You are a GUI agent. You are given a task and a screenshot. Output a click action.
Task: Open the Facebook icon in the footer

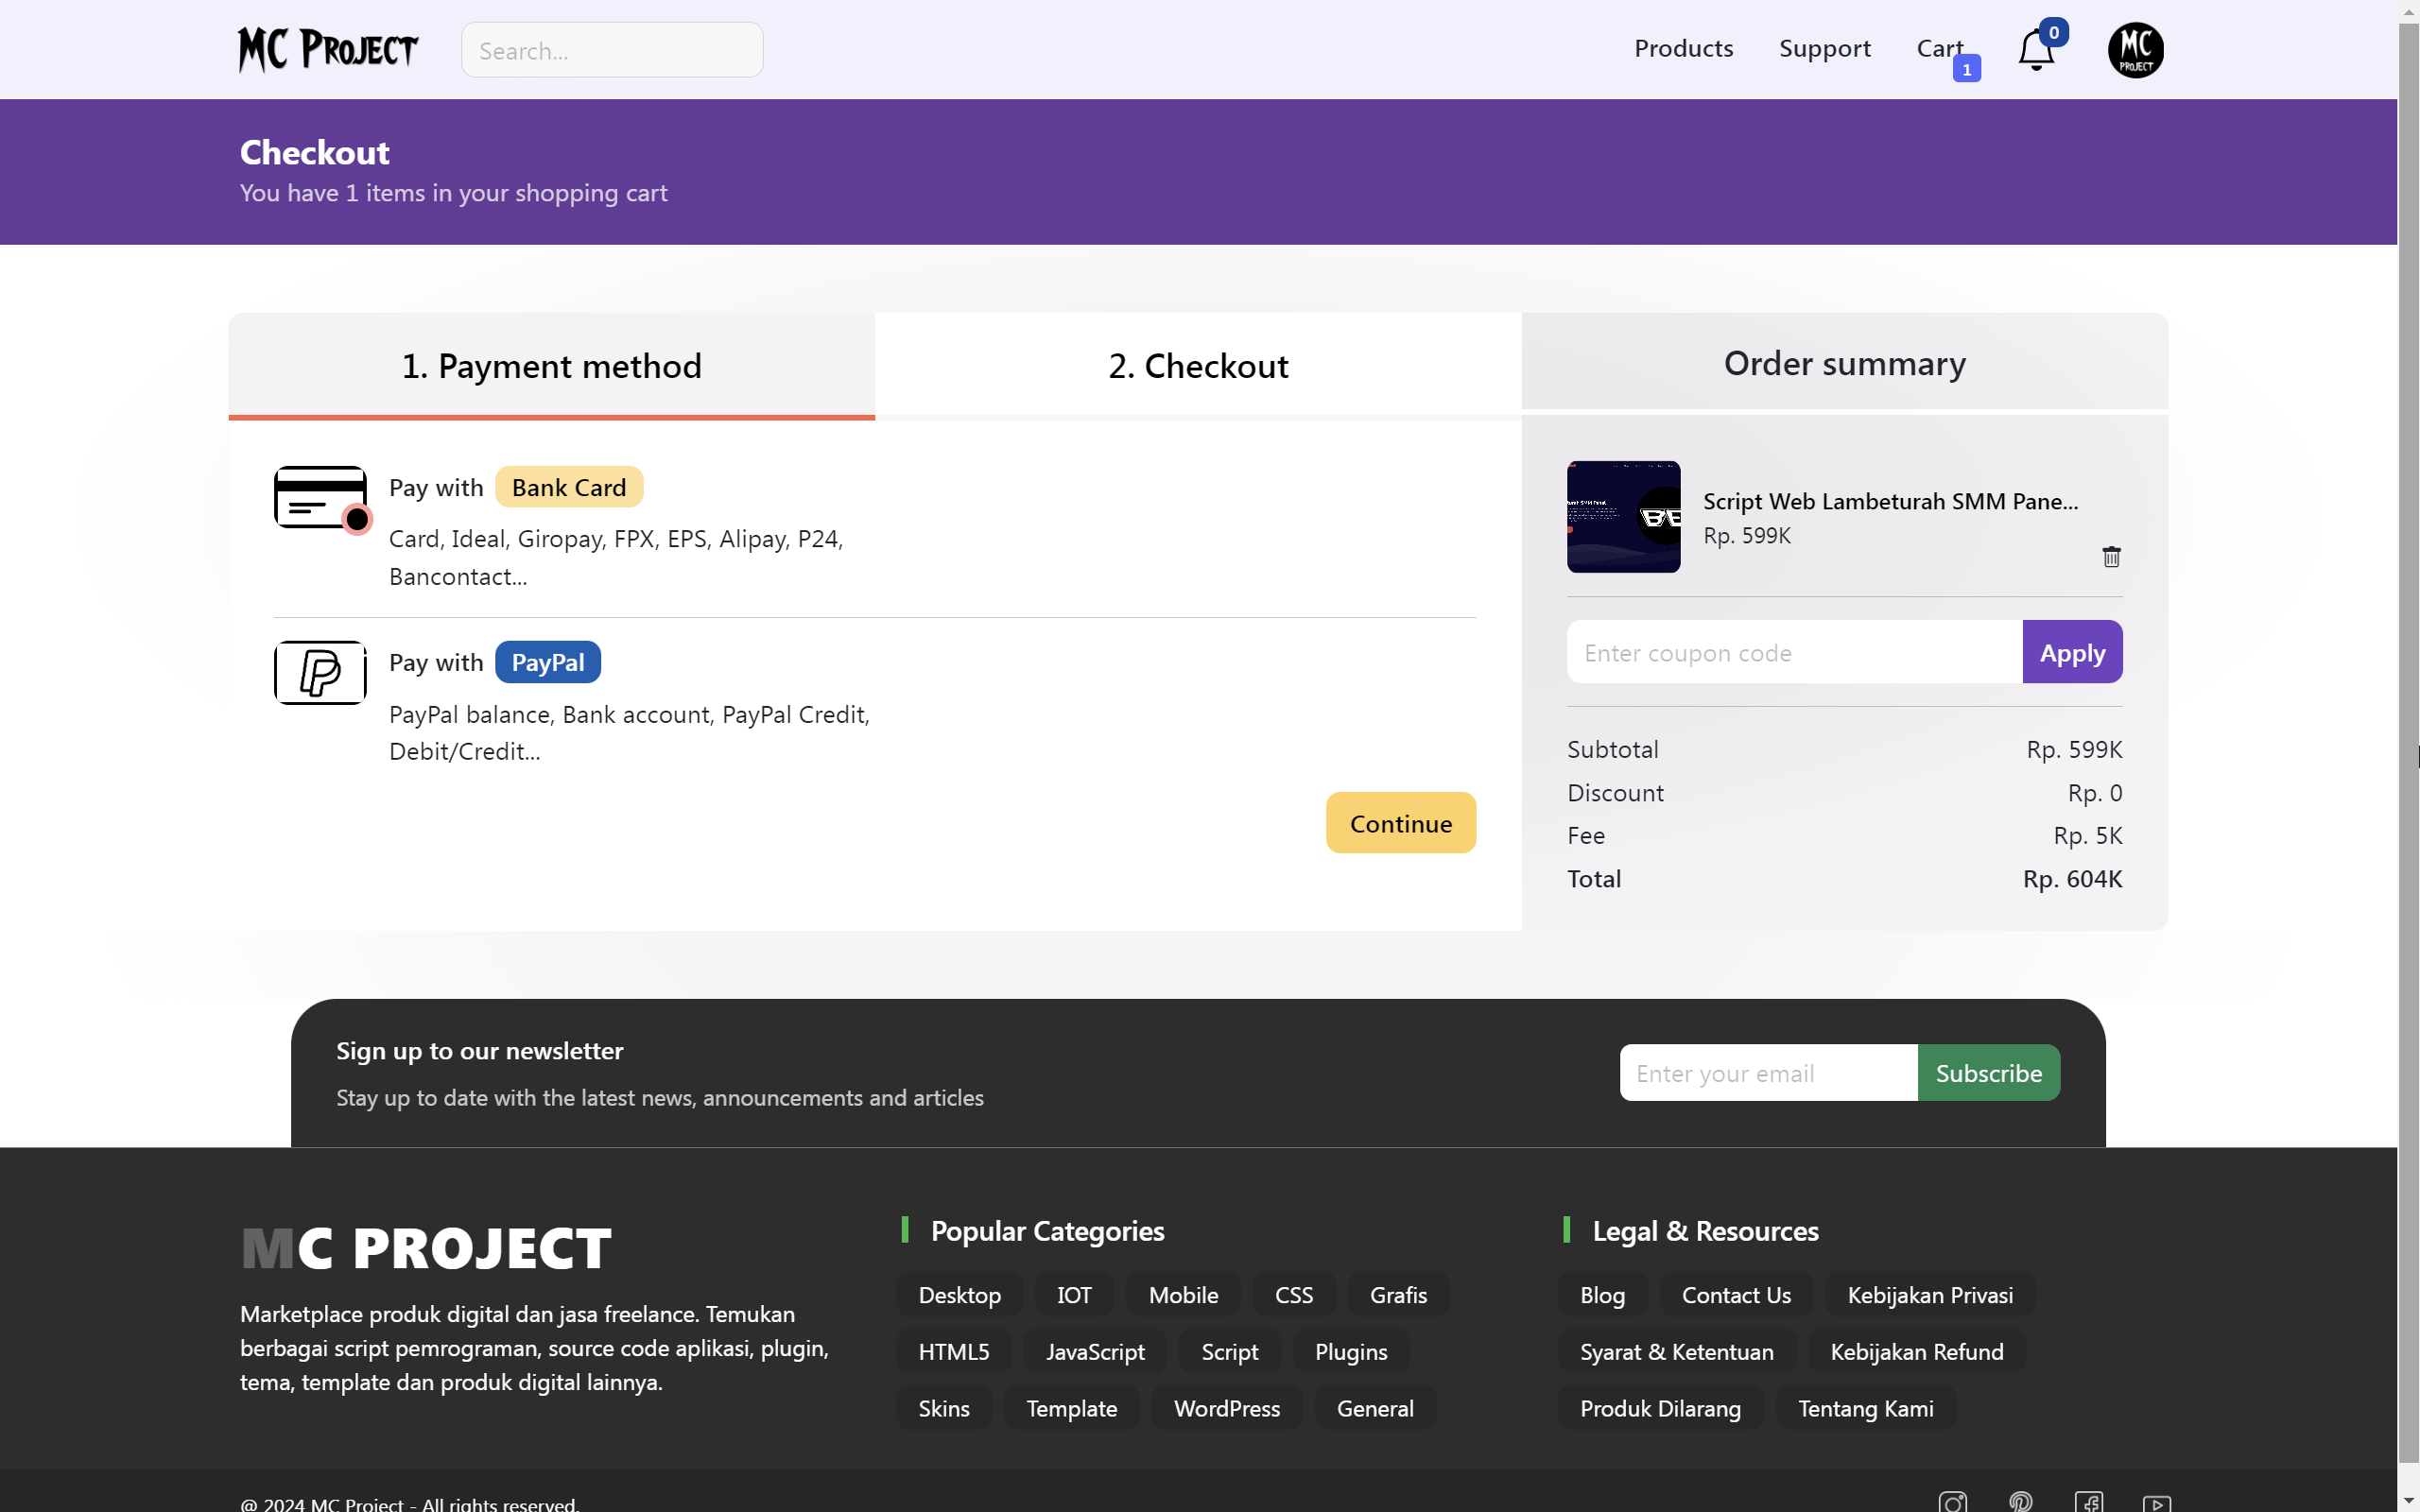tap(2090, 1501)
